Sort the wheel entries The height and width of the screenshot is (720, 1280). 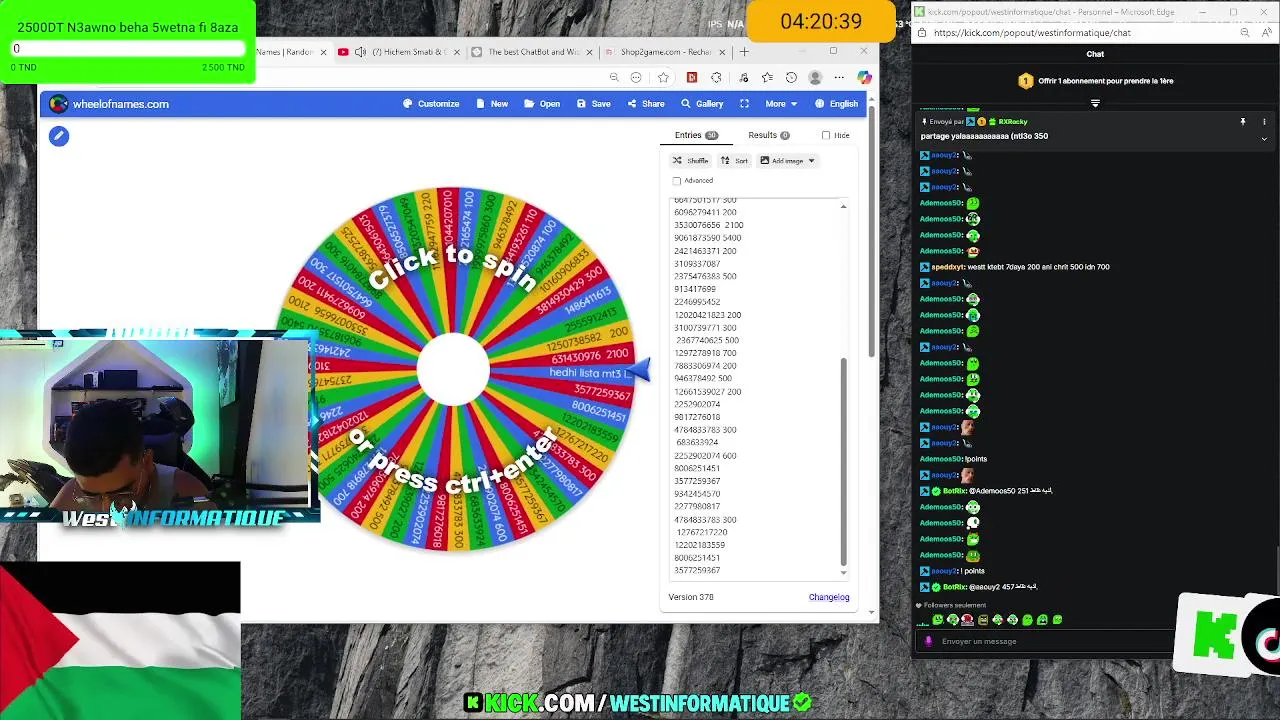coord(735,161)
